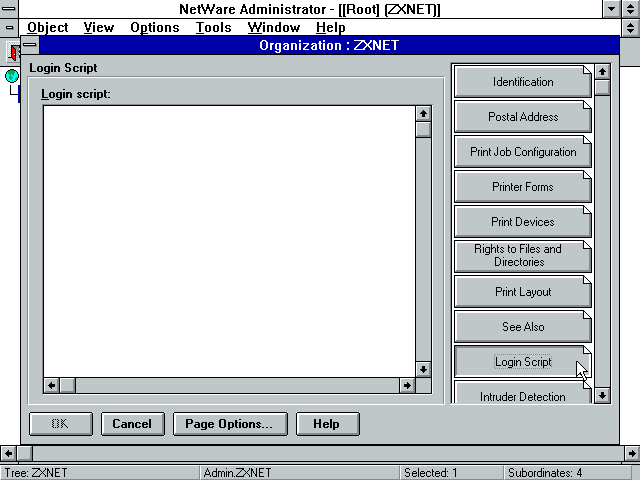Switch to the Print Layout page

tap(522, 292)
